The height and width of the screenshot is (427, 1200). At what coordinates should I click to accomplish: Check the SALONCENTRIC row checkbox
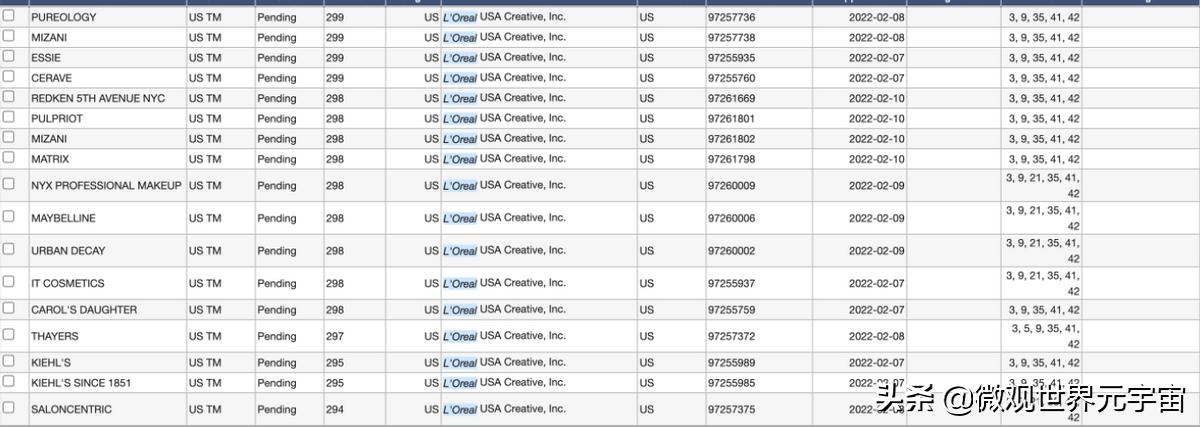[x=9, y=408]
